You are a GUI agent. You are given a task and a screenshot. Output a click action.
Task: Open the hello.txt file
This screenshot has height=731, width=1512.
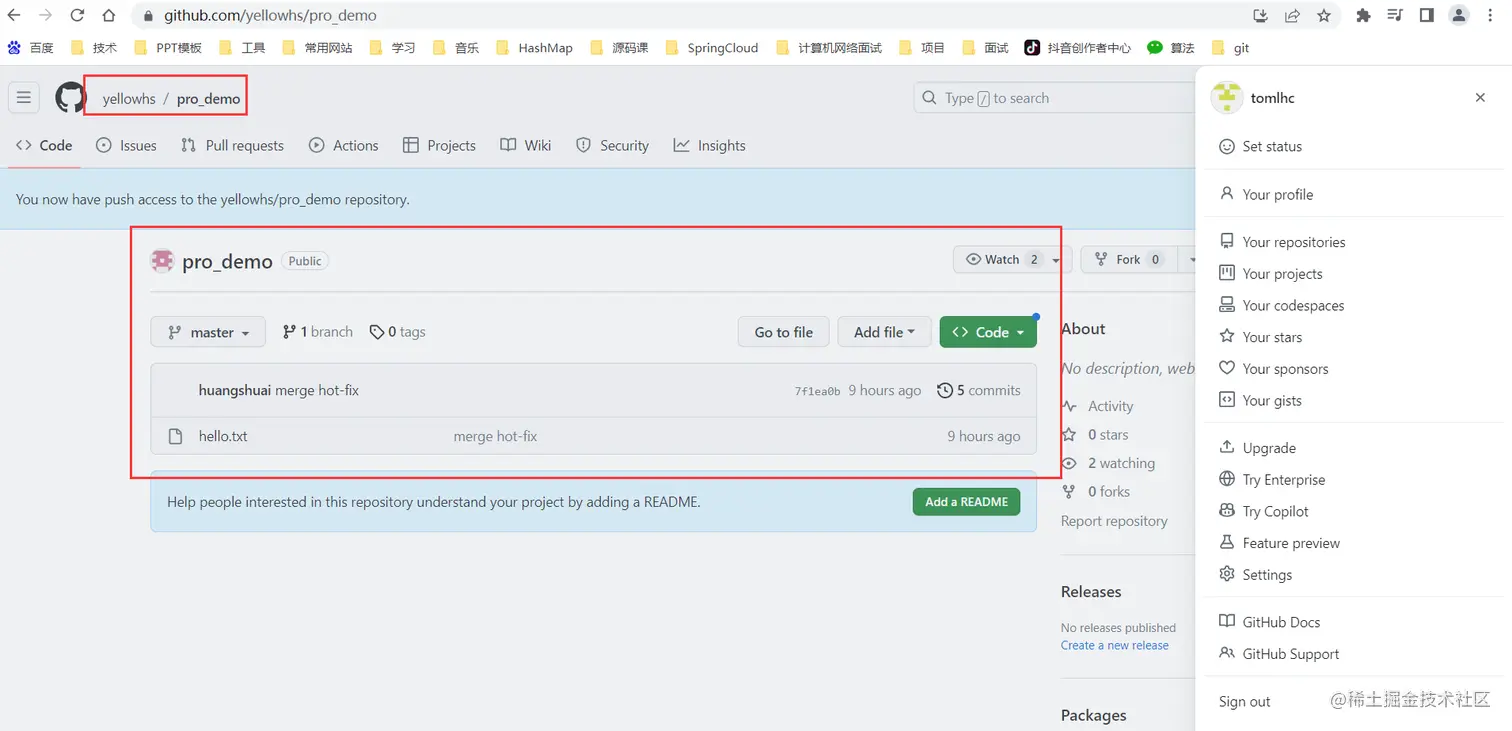[x=223, y=436]
